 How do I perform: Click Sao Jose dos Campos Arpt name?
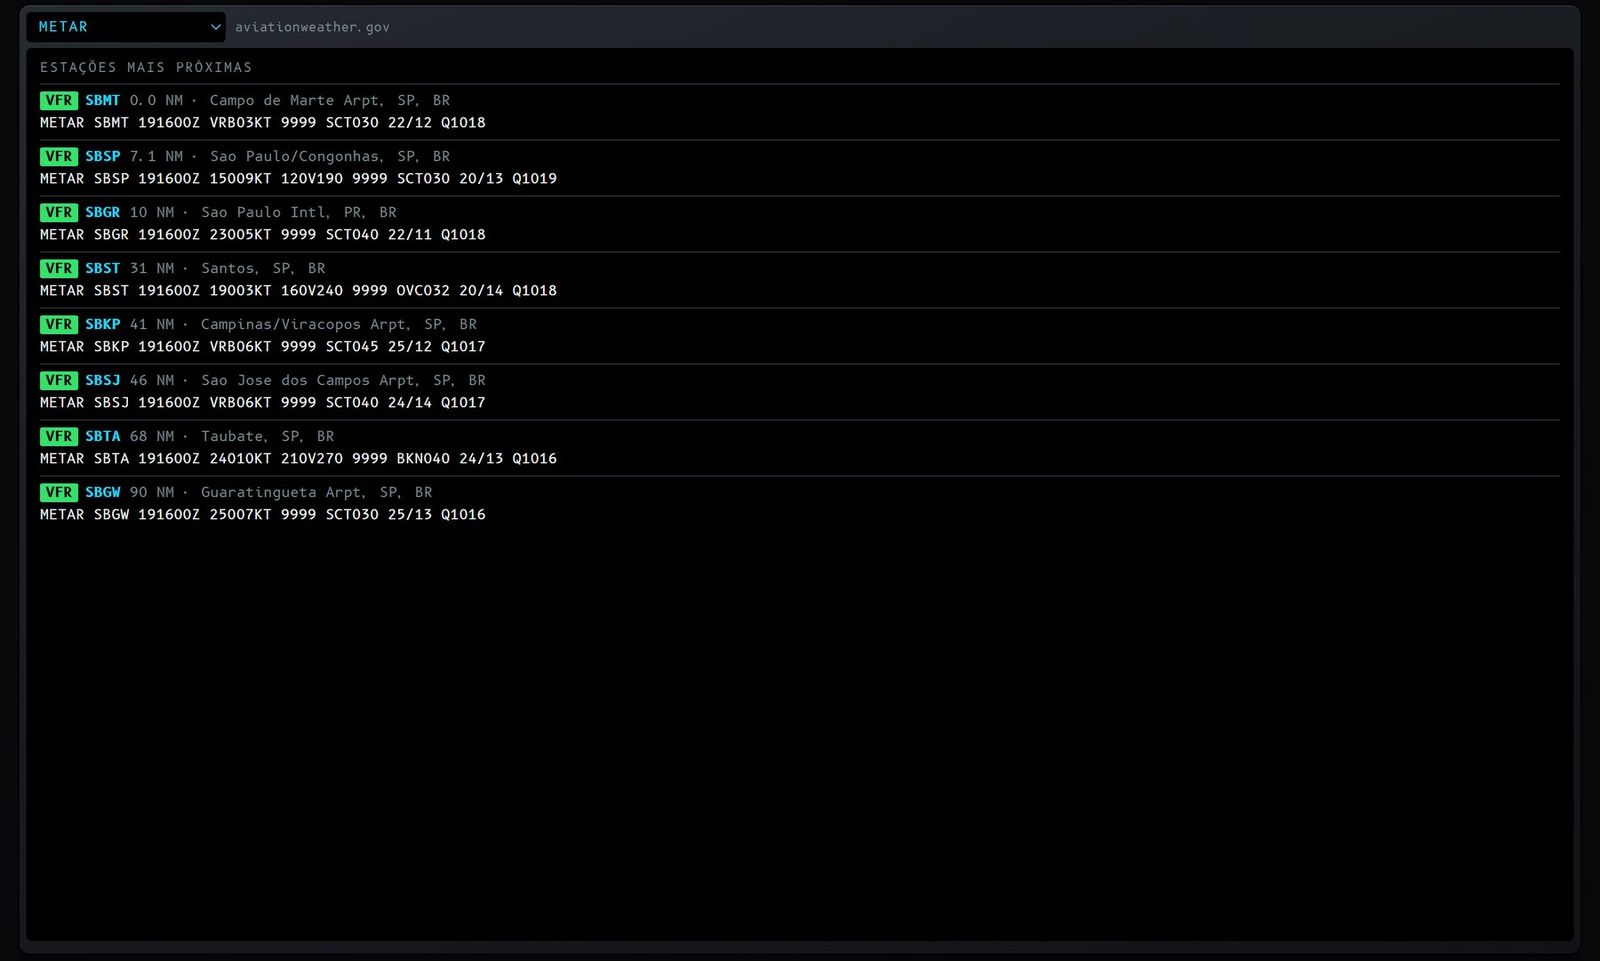click(343, 380)
